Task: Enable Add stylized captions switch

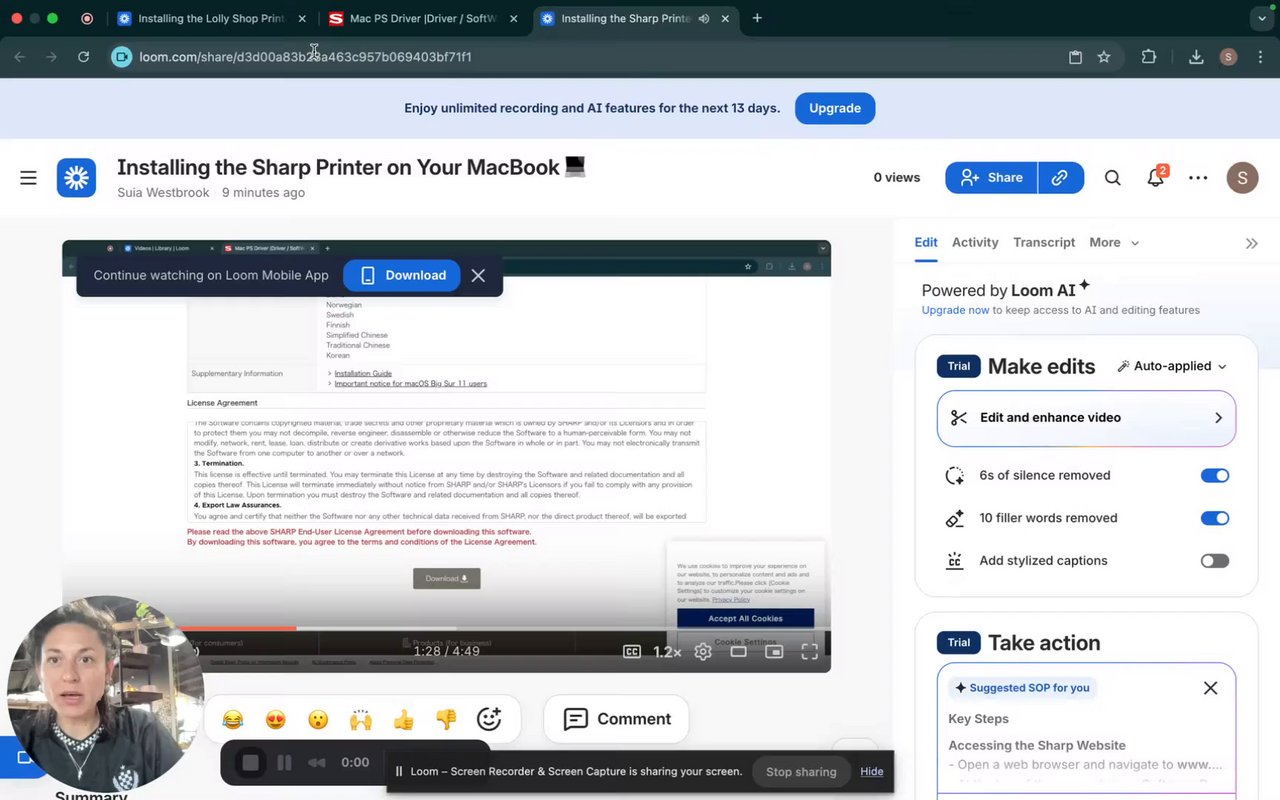Action: tap(1215, 561)
